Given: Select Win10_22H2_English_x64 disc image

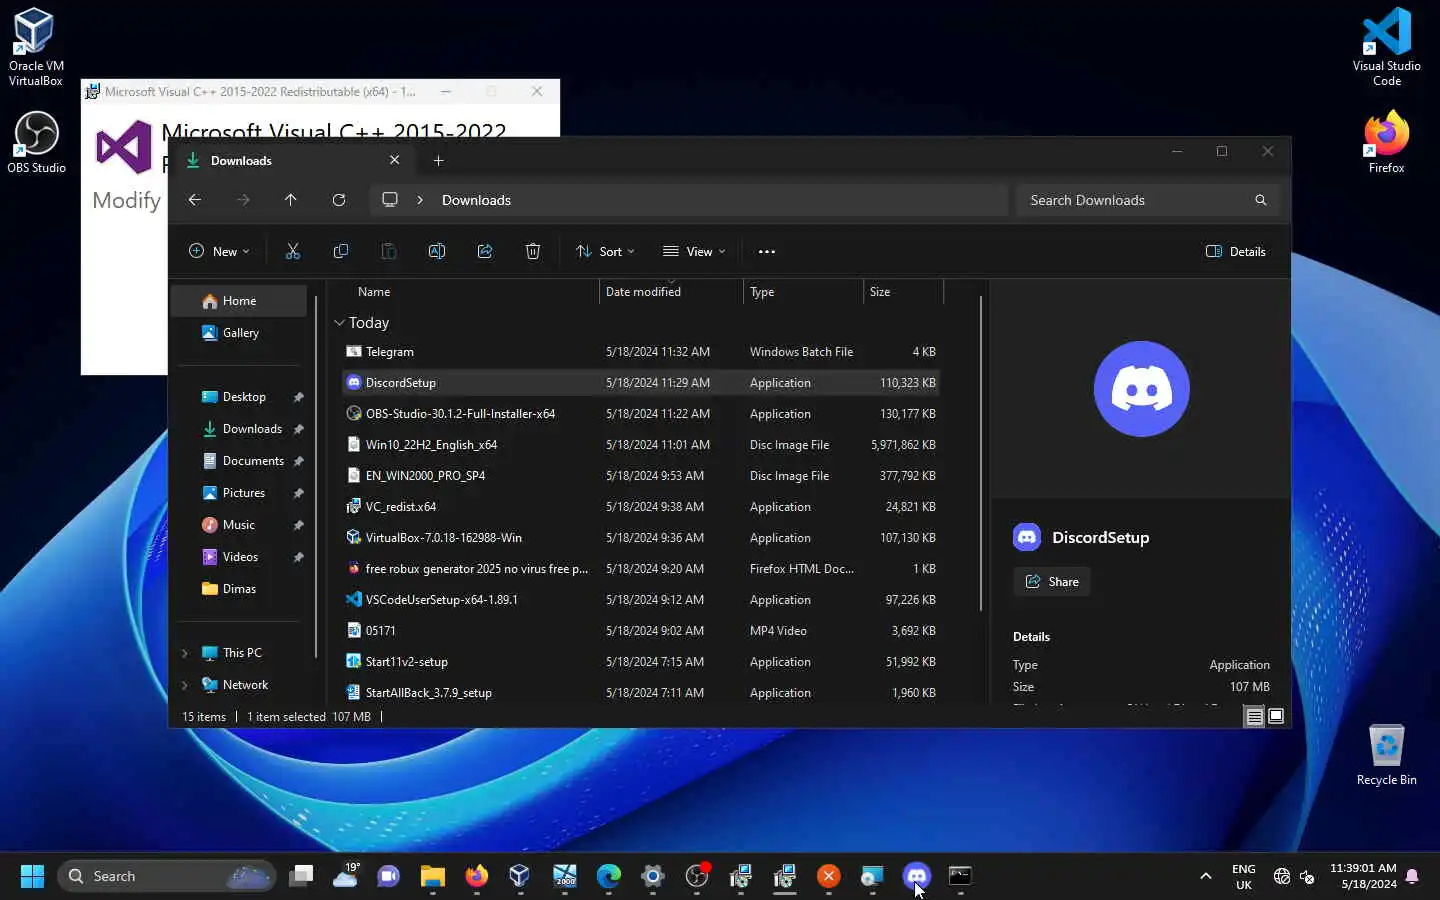Looking at the screenshot, I should 640,445.
